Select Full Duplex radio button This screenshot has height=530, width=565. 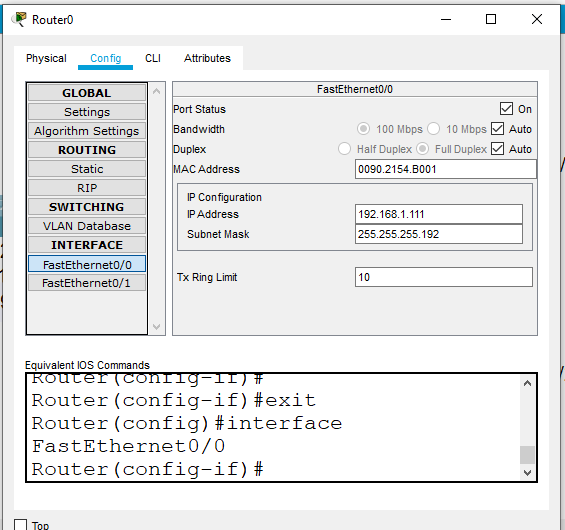coord(423,148)
